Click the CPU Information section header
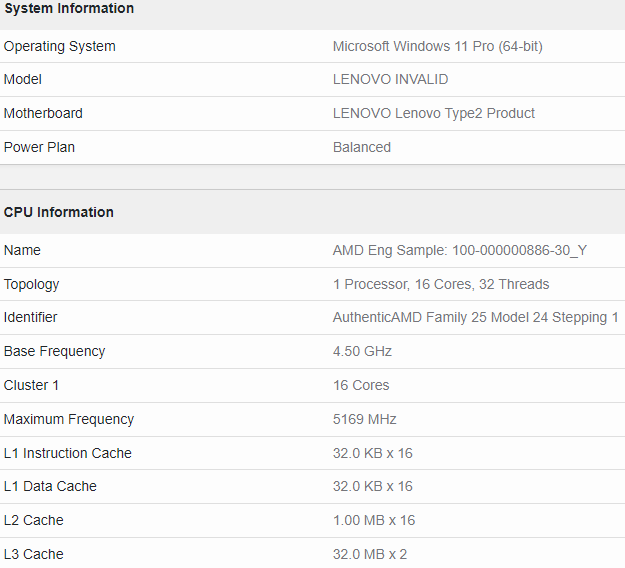 coord(59,212)
